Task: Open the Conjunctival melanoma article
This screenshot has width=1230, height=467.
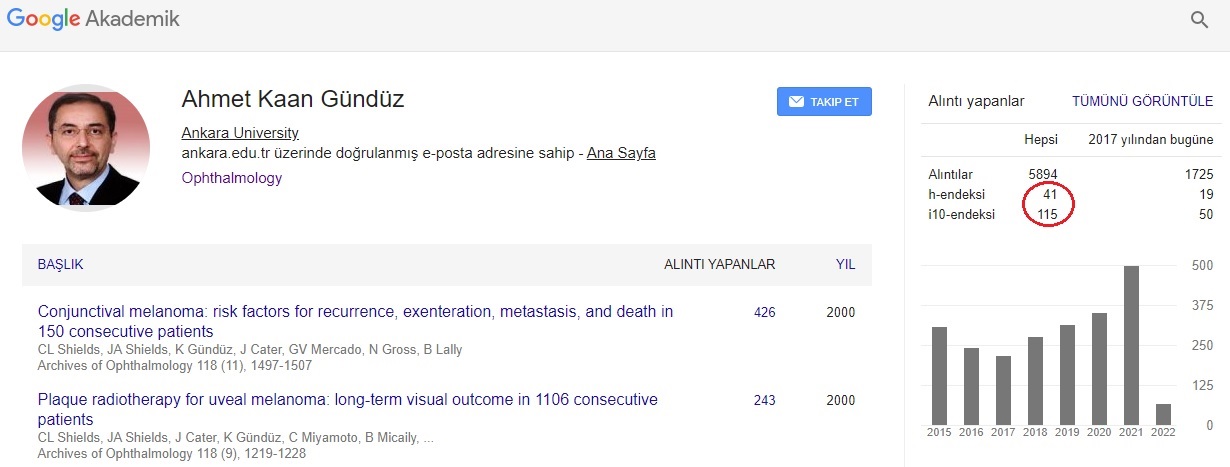Action: (x=355, y=321)
